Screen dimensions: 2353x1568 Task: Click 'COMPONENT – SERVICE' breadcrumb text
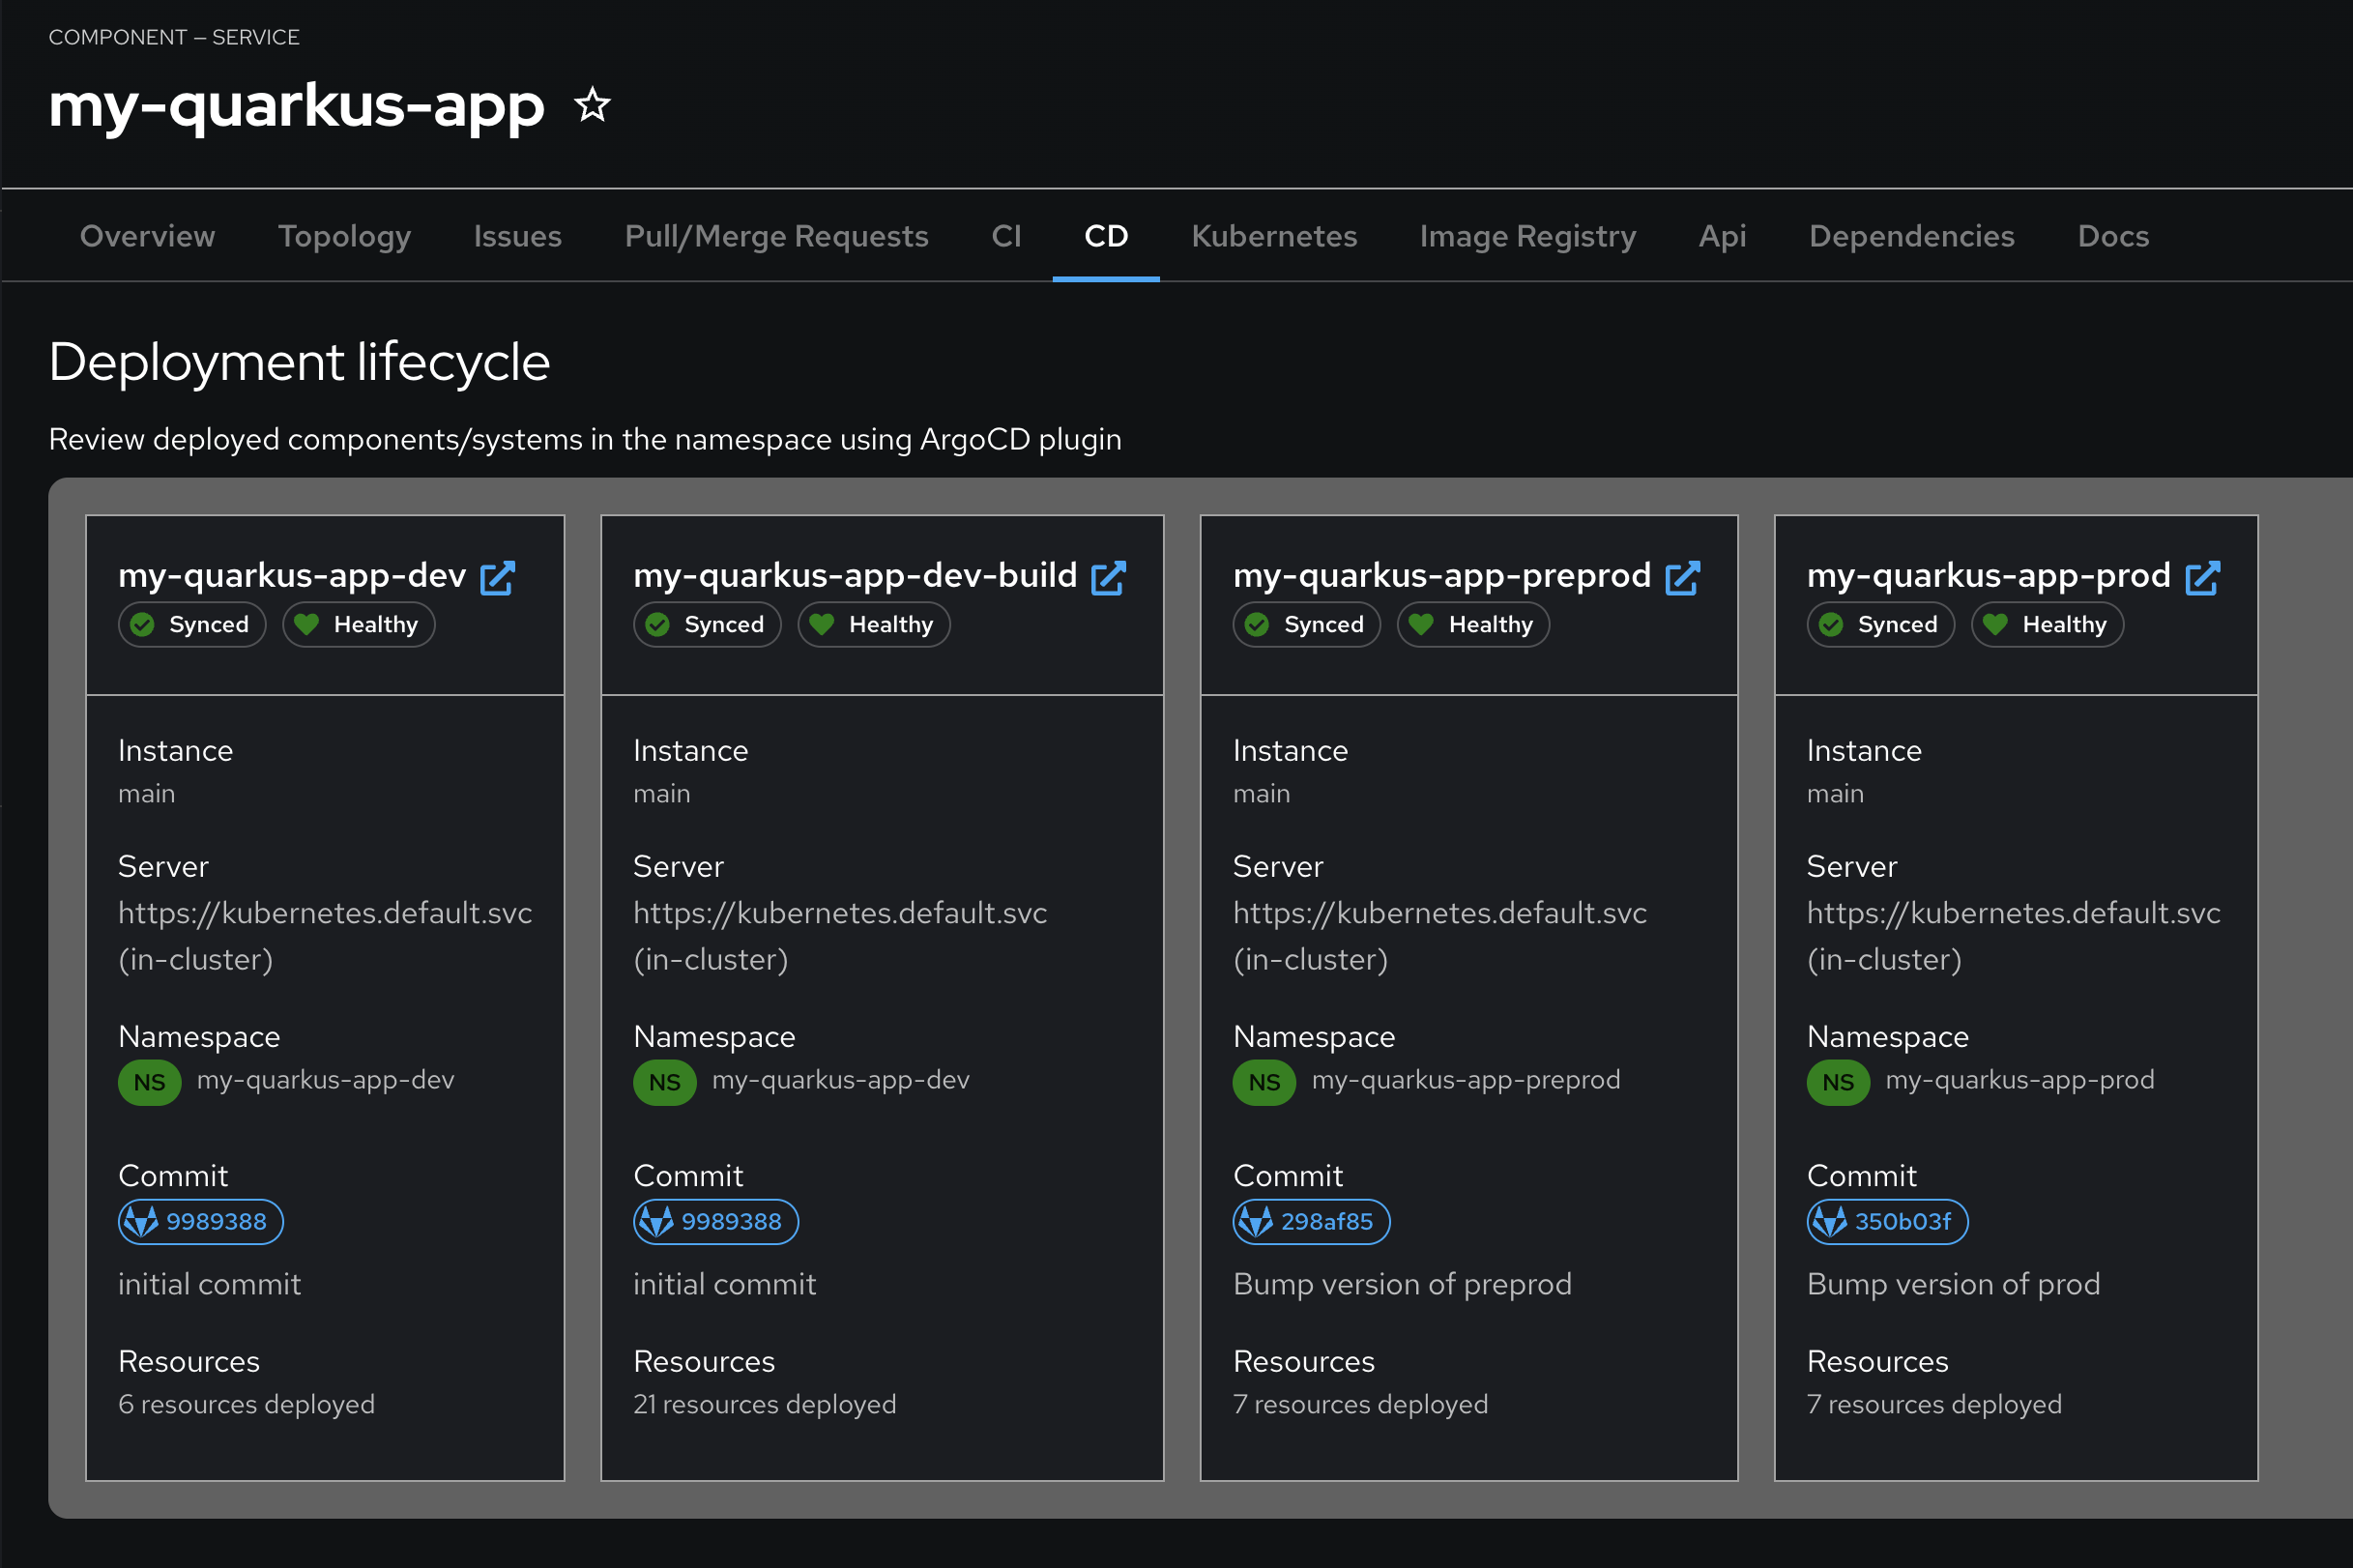click(x=174, y=37)
